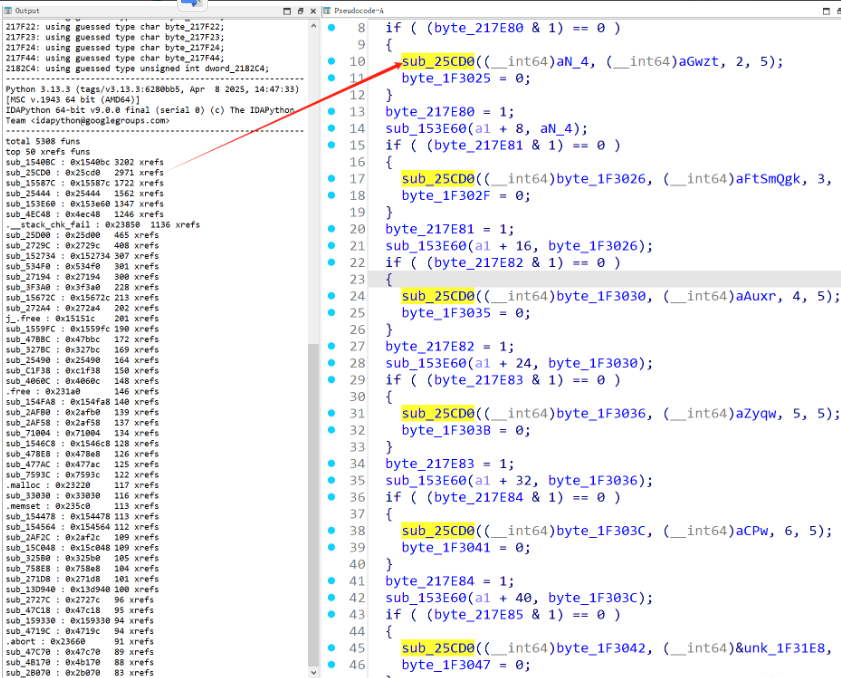Select aFtSmQgk argument on line 17
Viewport: 841px width, 678px height.
(768, 179)
